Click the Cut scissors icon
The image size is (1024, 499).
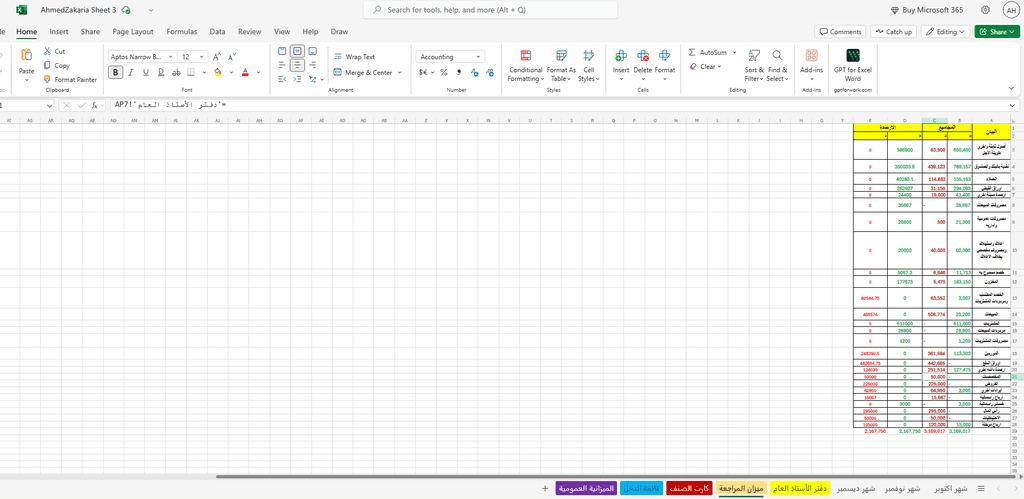click(x=48, y=51)
